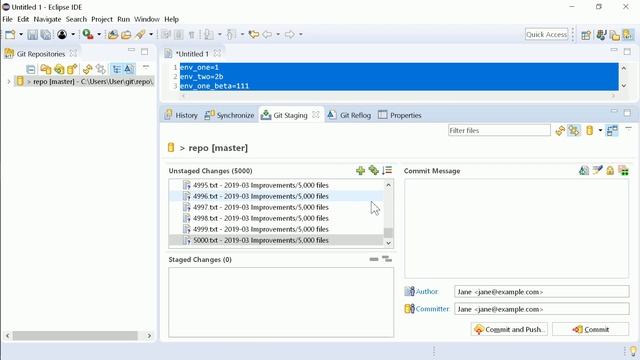Open Back history dropdown arrow
This screenshot has height=360, width=640.
278,35
